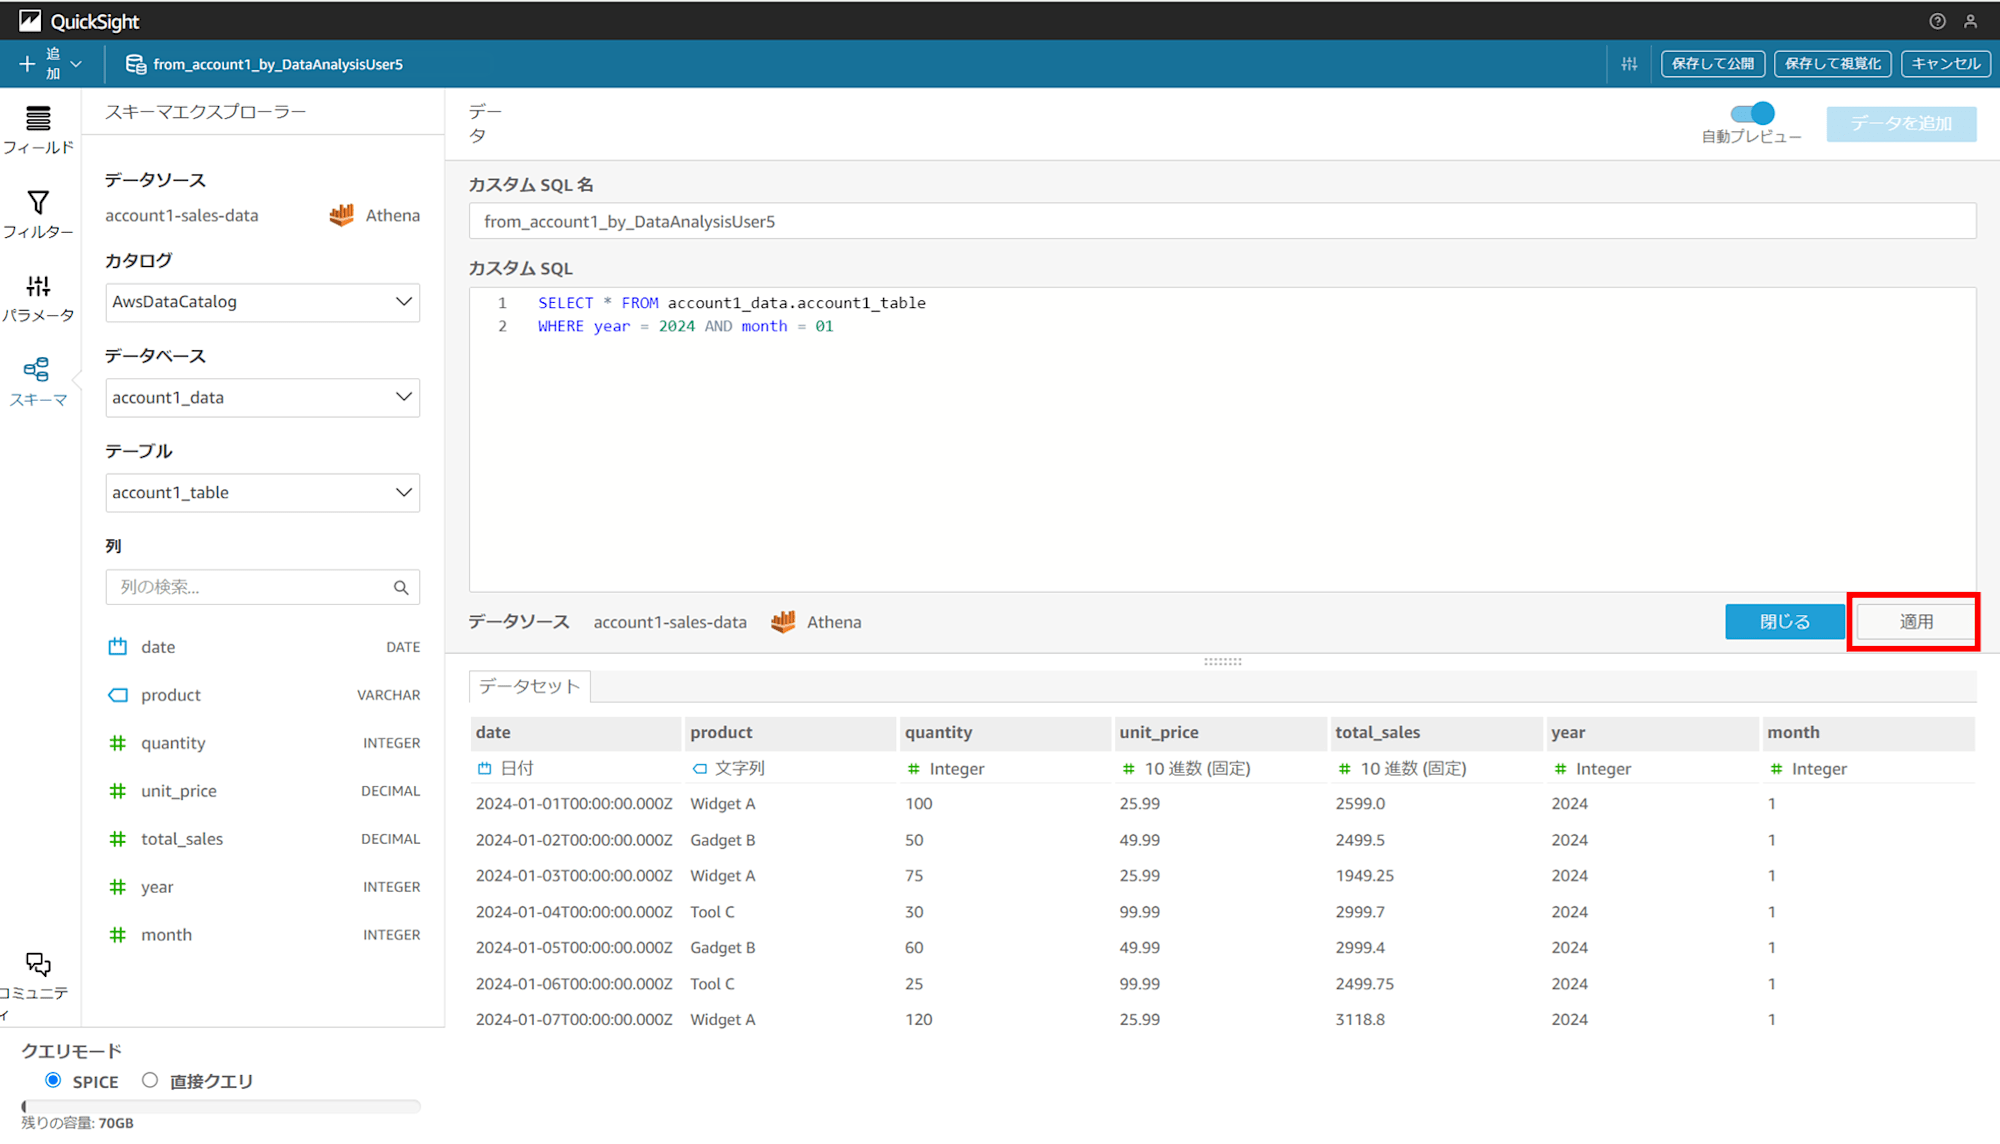Click the total_sales value 3118.8
This screenshot has height=1144, width=2000.
pyautogui.click(x=1360, y=1020)
